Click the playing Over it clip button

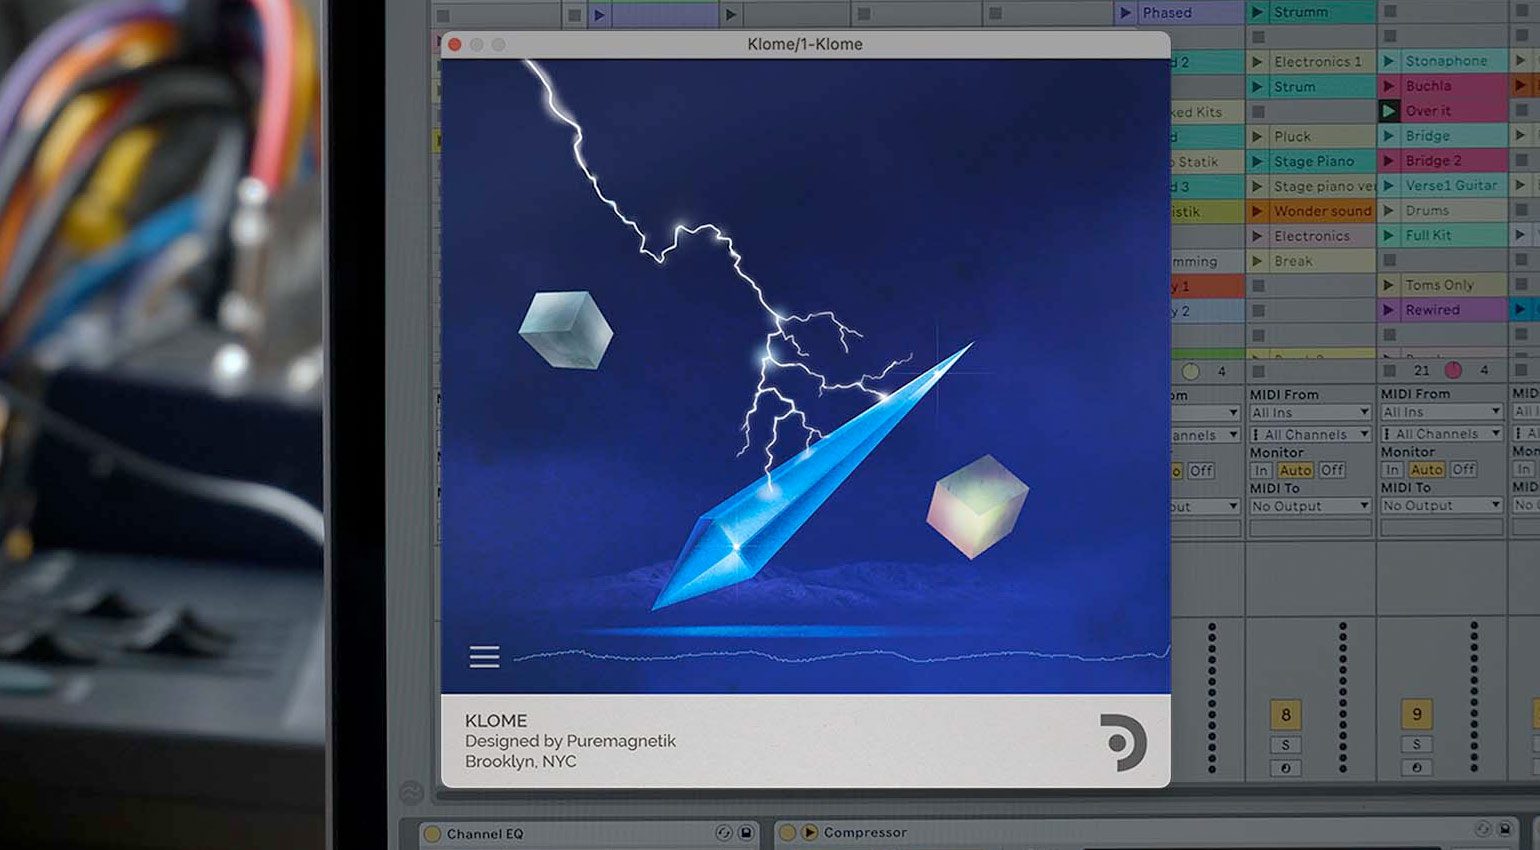click(x=1389, y=111)
